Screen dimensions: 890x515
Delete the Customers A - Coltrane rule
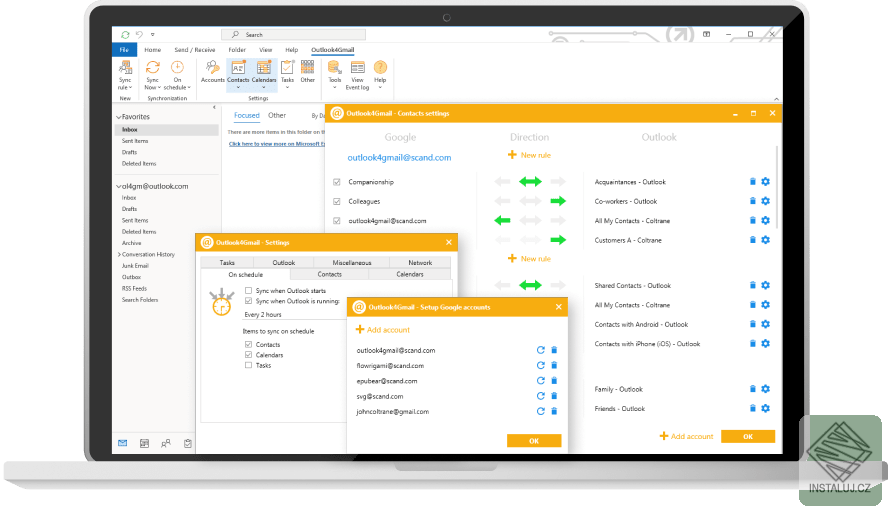pos(753,240)
